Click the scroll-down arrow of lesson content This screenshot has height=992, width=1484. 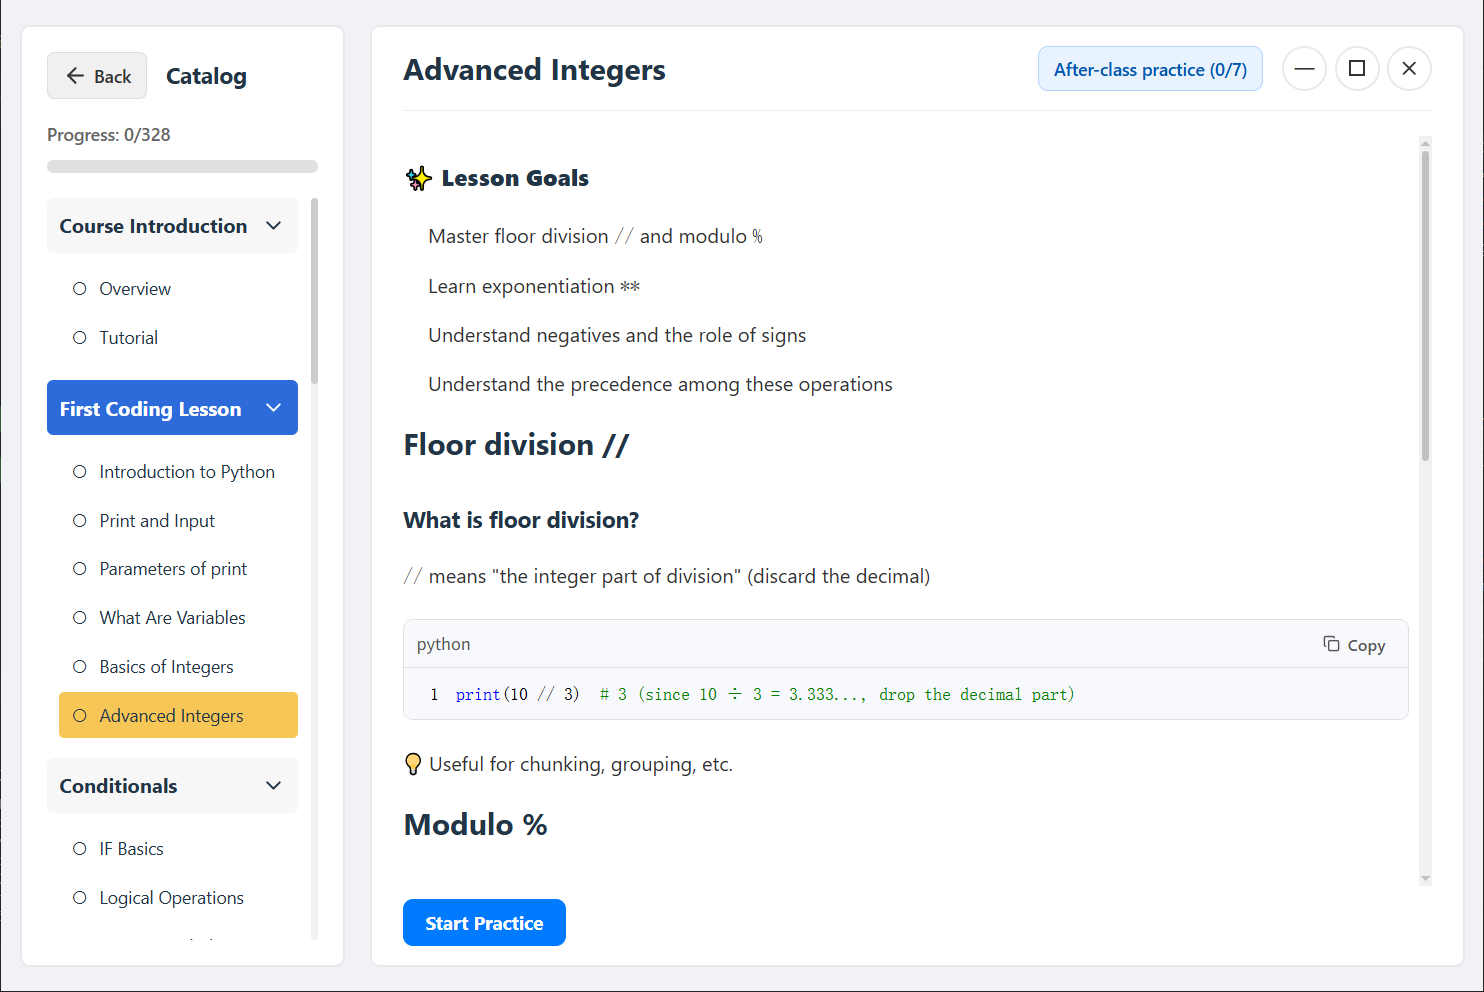(1425, 879)
